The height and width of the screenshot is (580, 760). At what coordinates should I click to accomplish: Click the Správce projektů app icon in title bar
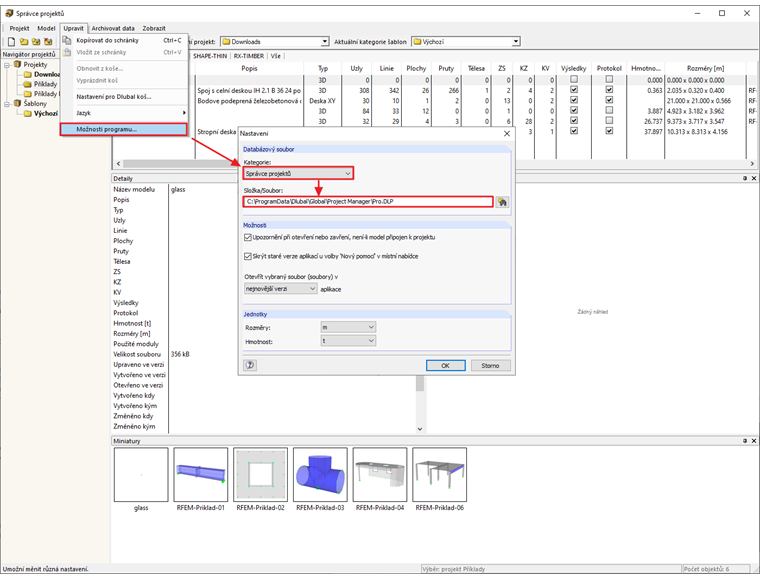click(x=9, y=13)
